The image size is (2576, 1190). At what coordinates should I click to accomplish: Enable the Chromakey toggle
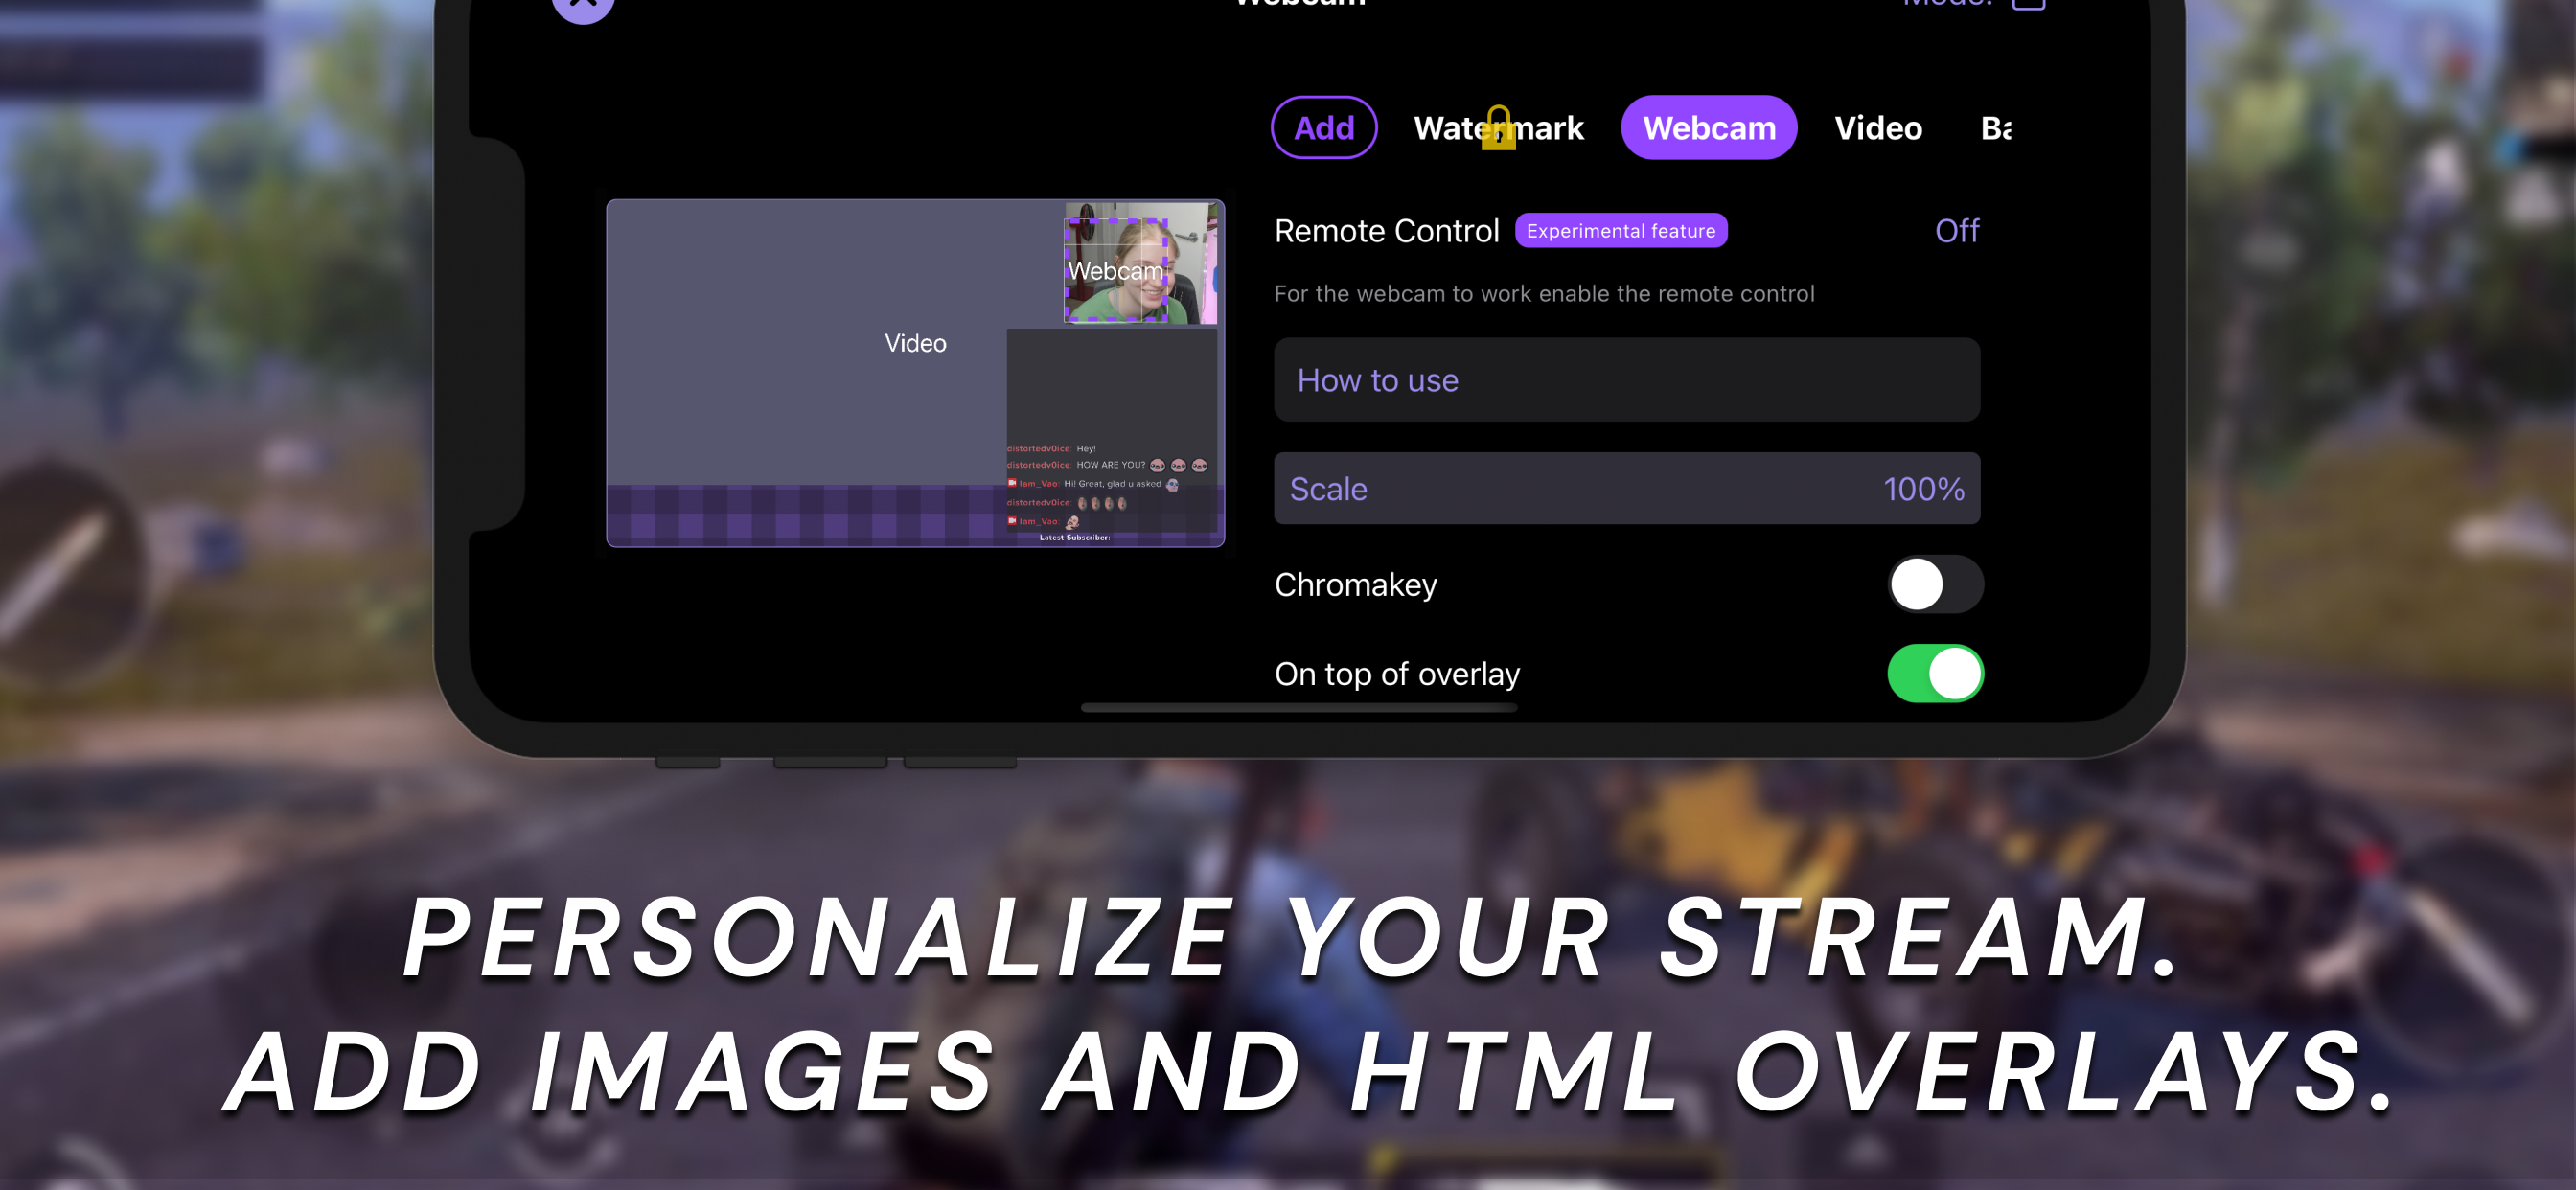(x=1935, y=585)
